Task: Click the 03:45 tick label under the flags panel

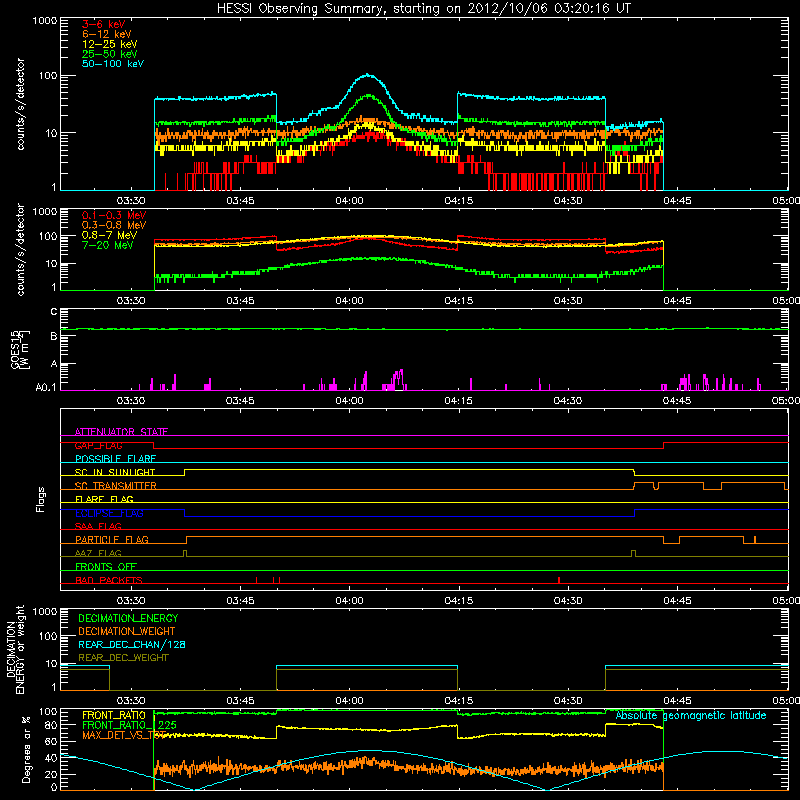Action: [x=240, y=601]
